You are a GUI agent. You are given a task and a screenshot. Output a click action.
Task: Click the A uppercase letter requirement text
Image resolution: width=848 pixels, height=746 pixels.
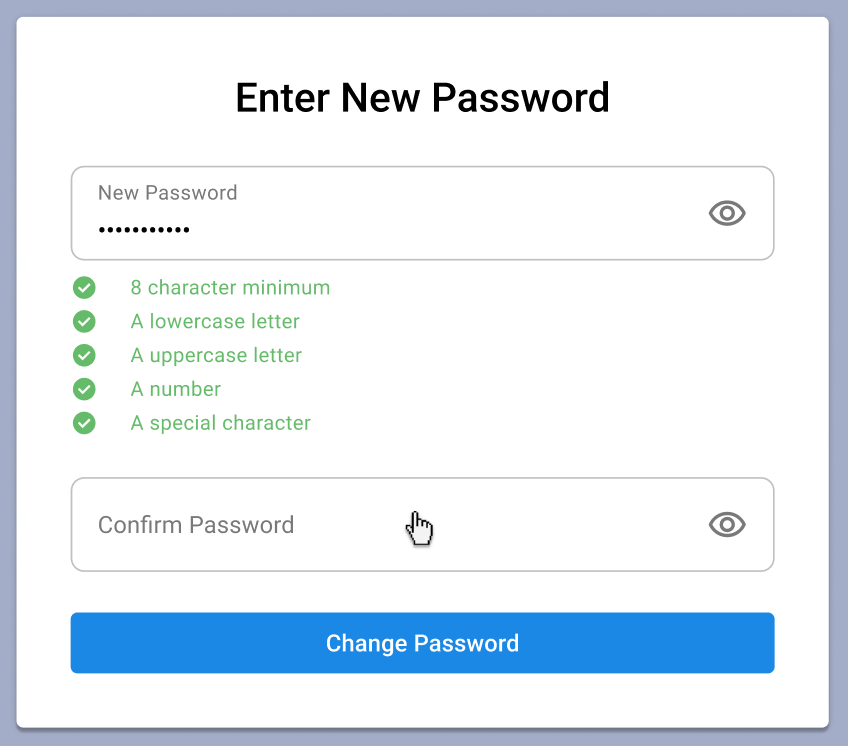tap(216, 355)
